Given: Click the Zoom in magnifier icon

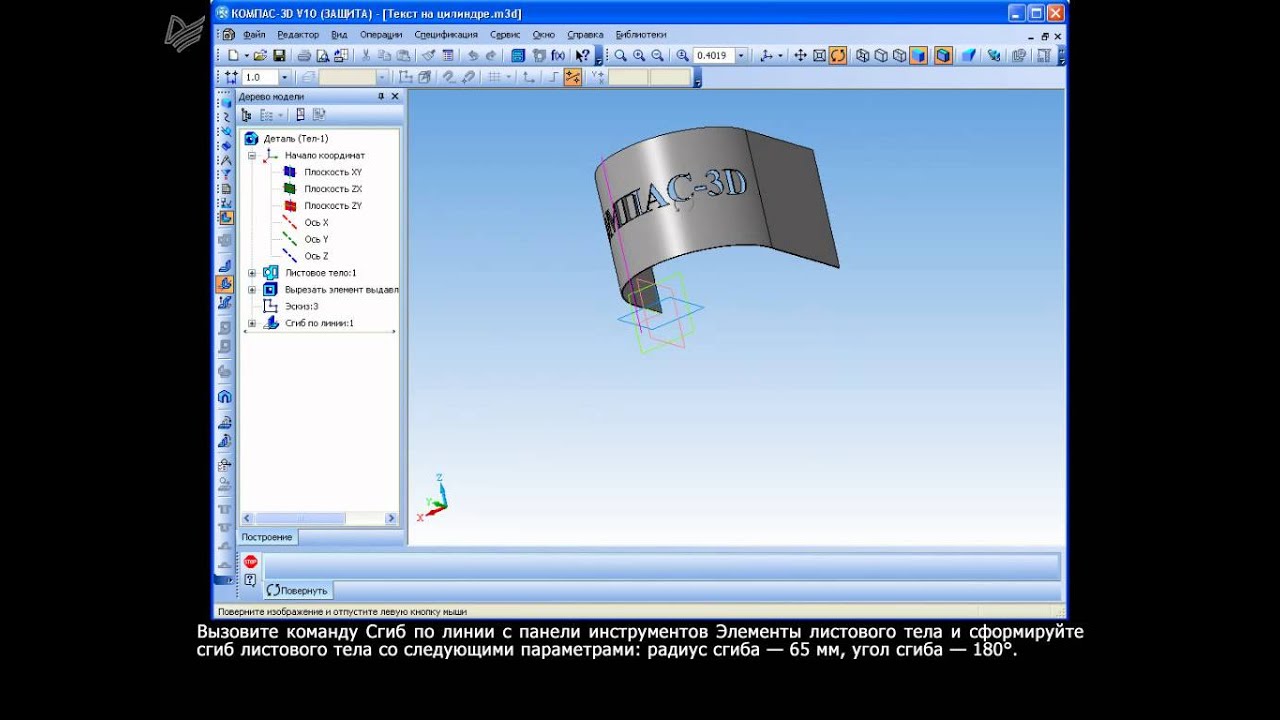Looking at the screenshot, I should 639,56.
